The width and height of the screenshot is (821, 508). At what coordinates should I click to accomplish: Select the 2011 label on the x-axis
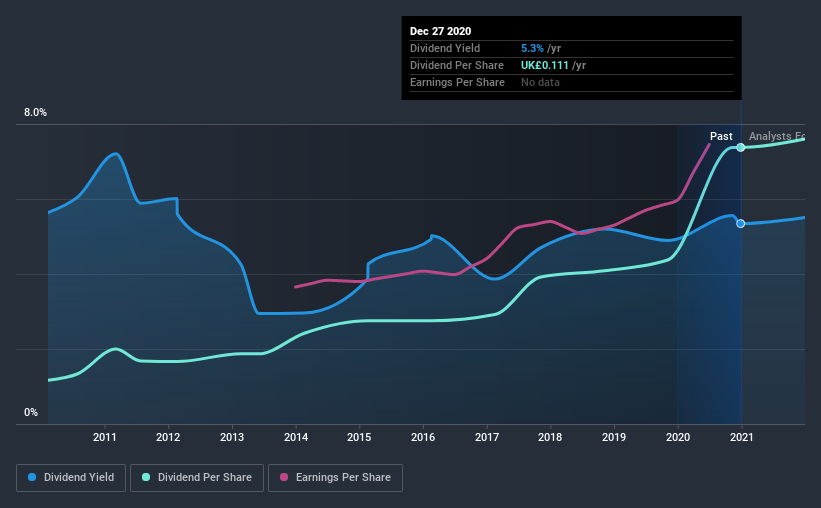[x=106, y=437]
